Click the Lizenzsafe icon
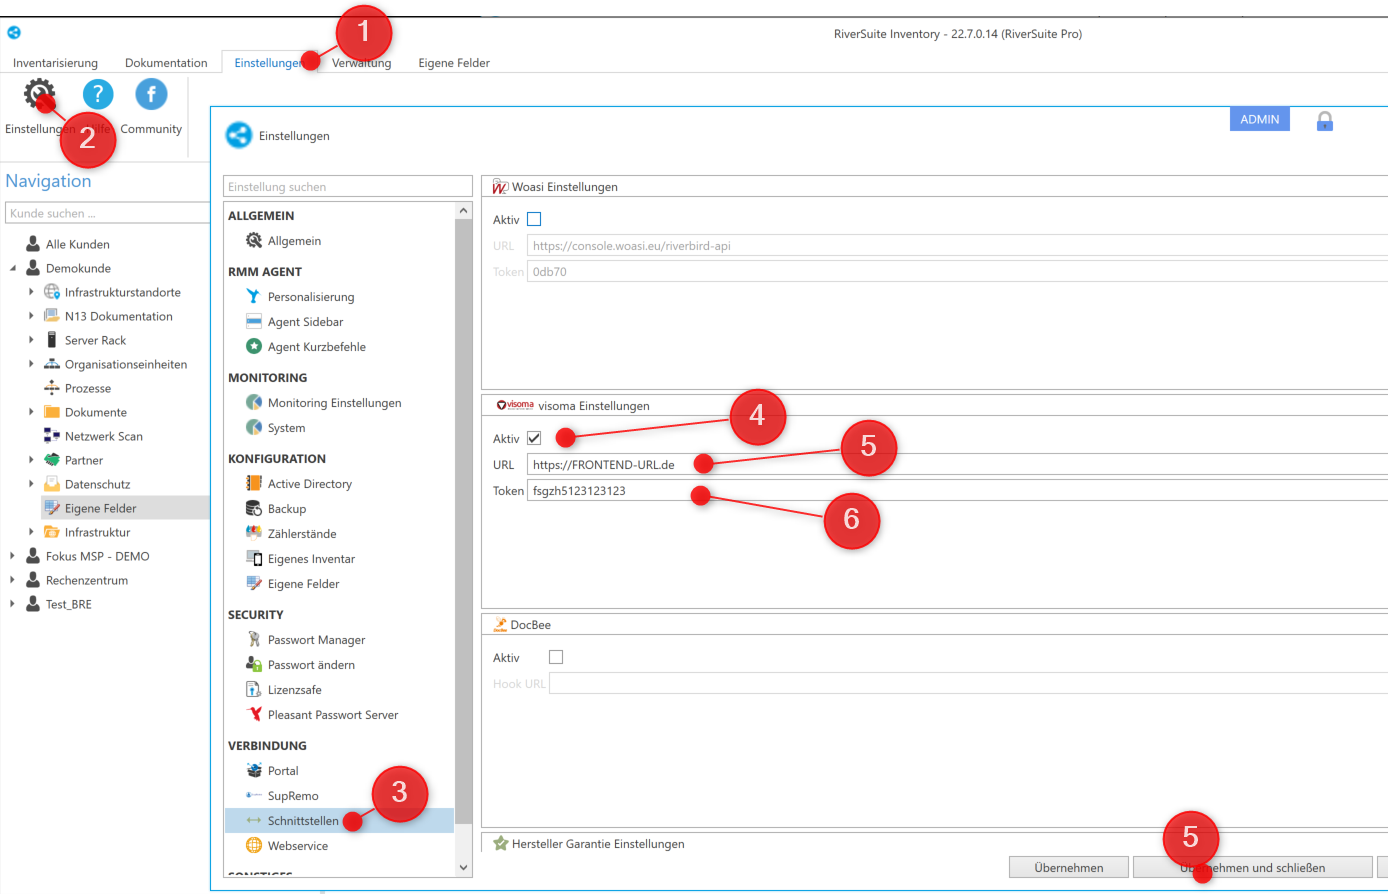This screenshot has width=1388, height=894. point(254,690)
